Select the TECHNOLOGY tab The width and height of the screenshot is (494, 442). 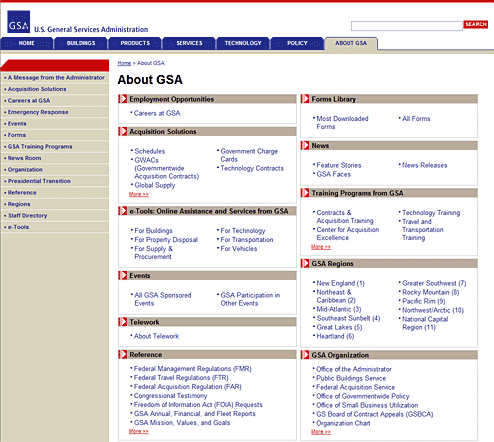click(x=243, y=43)
